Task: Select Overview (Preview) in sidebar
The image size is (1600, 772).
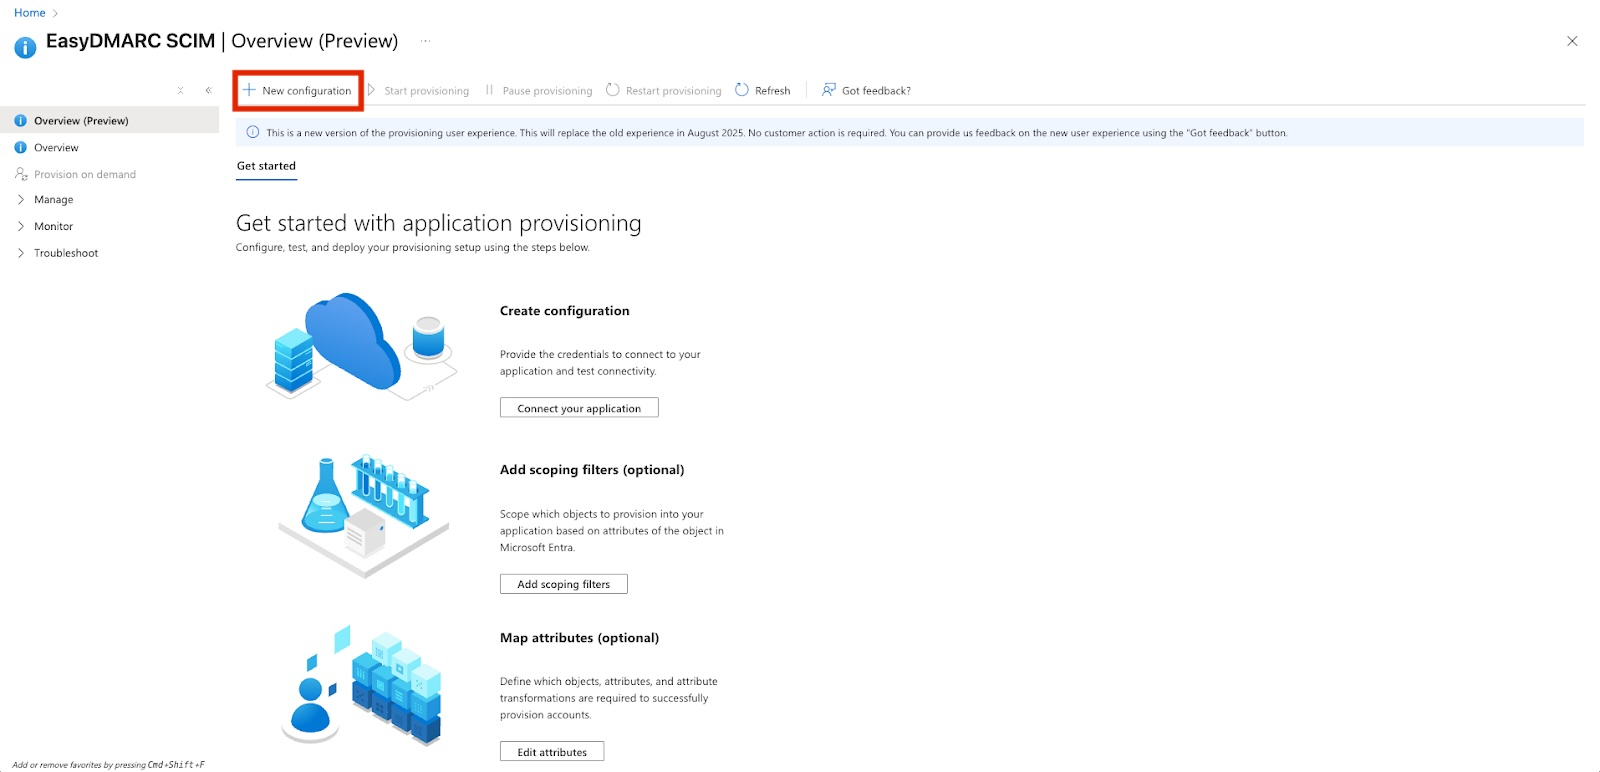Action: point(109,121)
